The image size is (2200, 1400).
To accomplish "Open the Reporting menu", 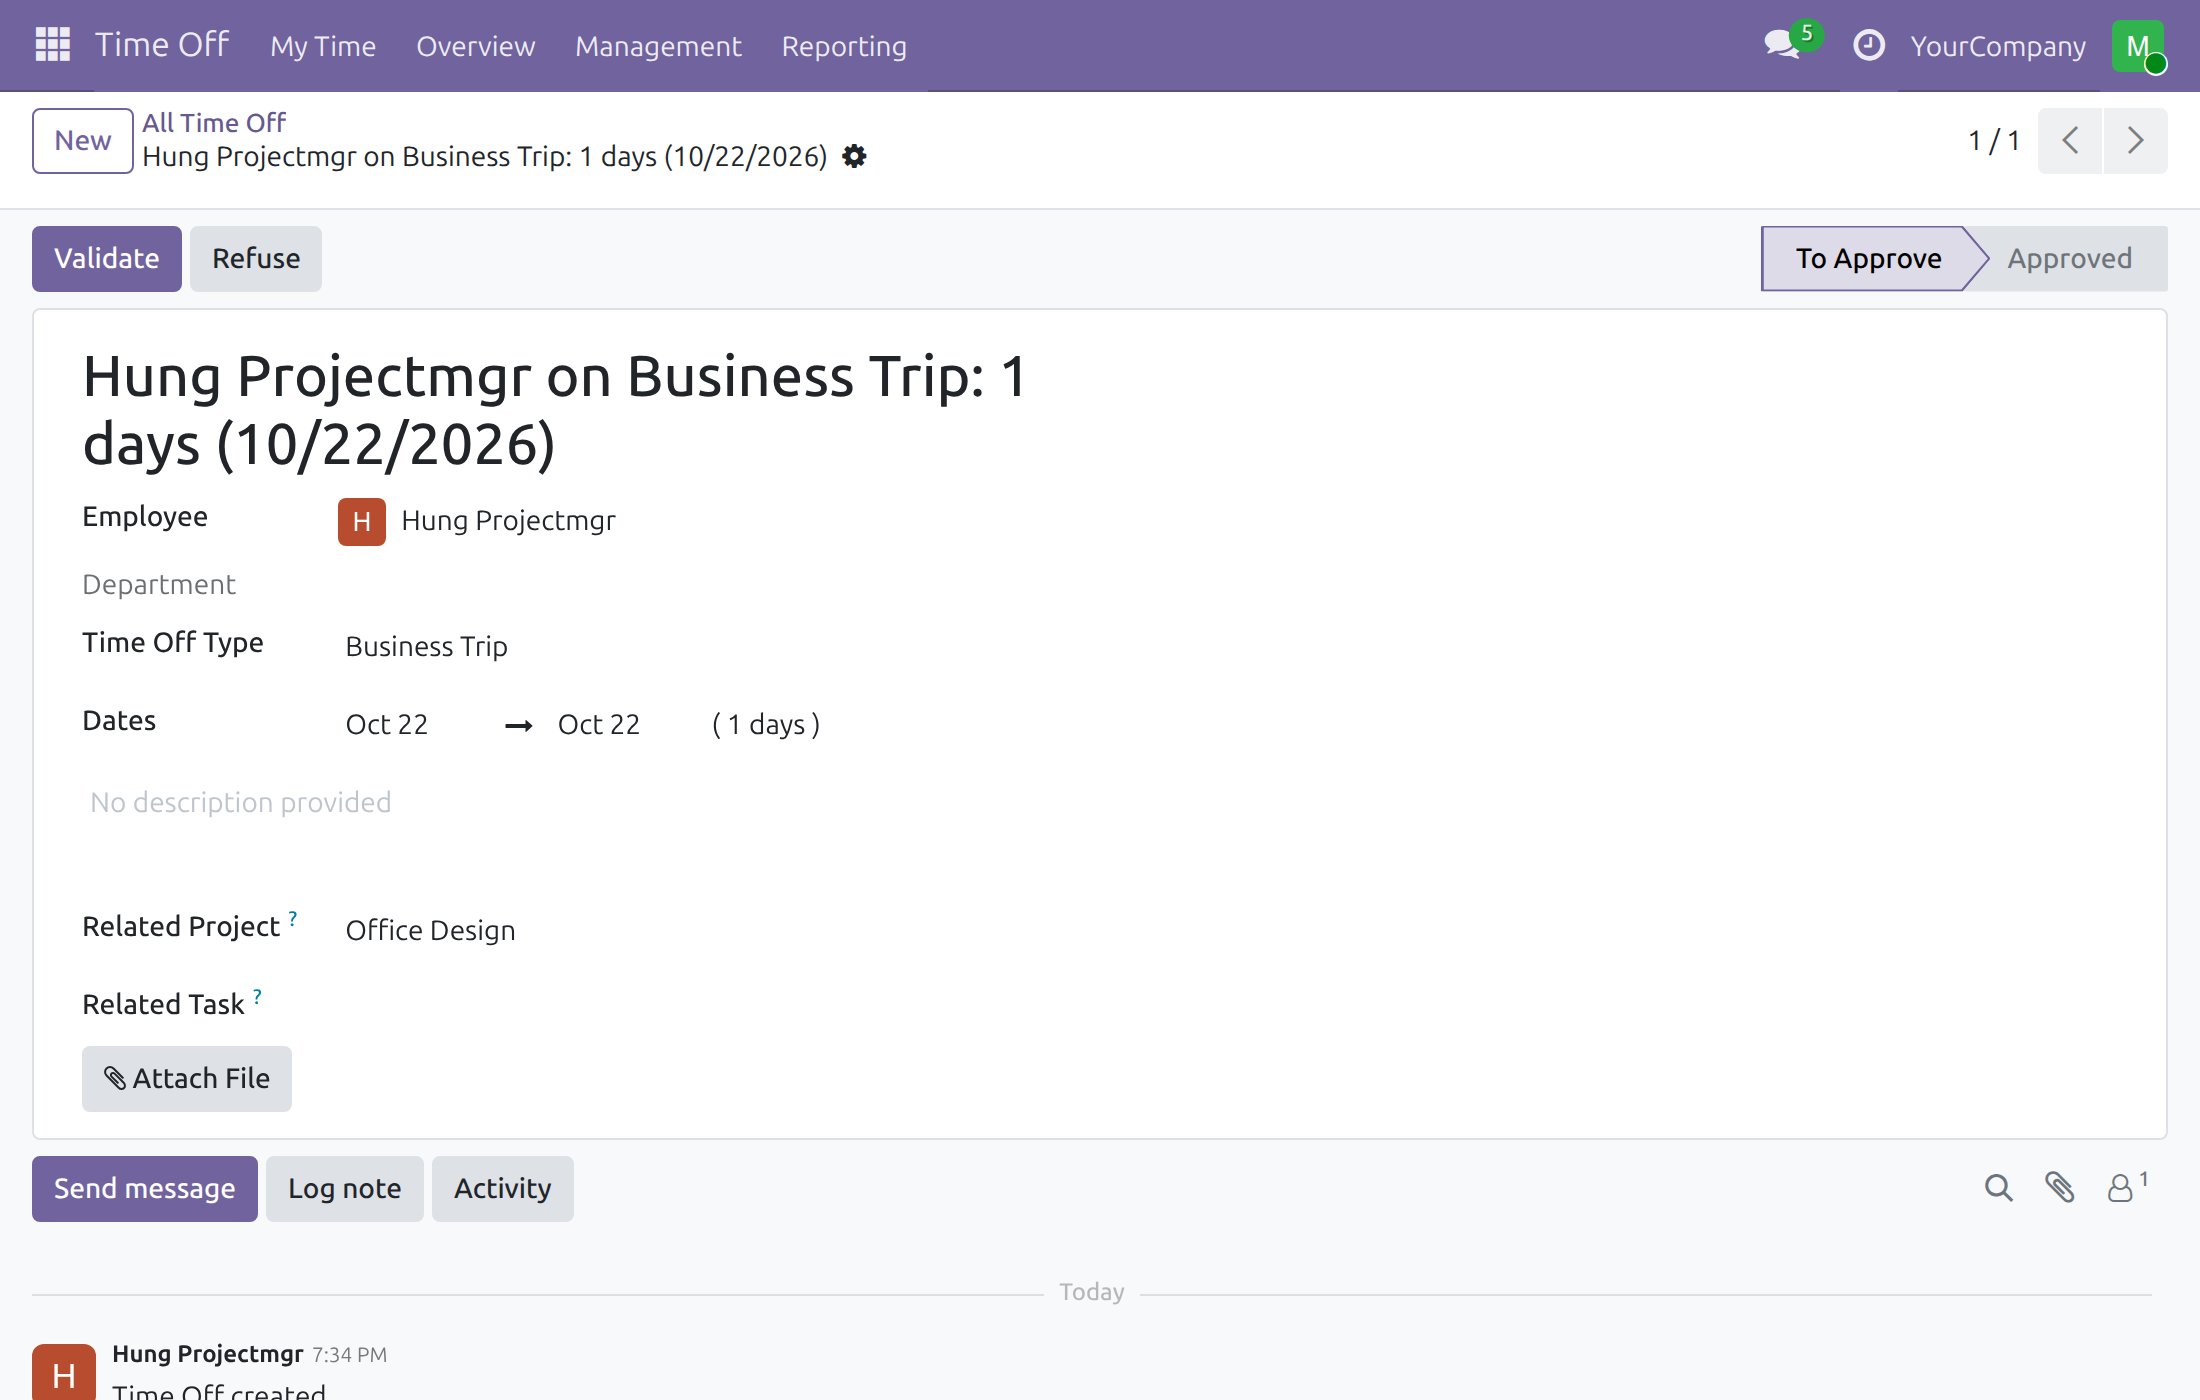I will point(844,46).
